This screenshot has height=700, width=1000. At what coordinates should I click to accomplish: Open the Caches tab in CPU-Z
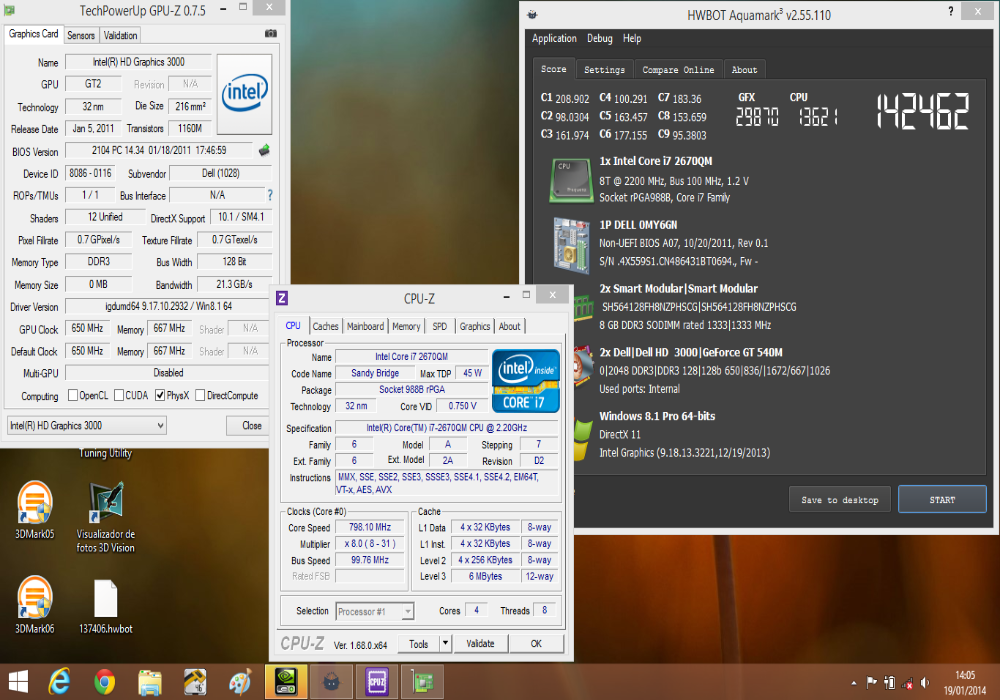325,326
